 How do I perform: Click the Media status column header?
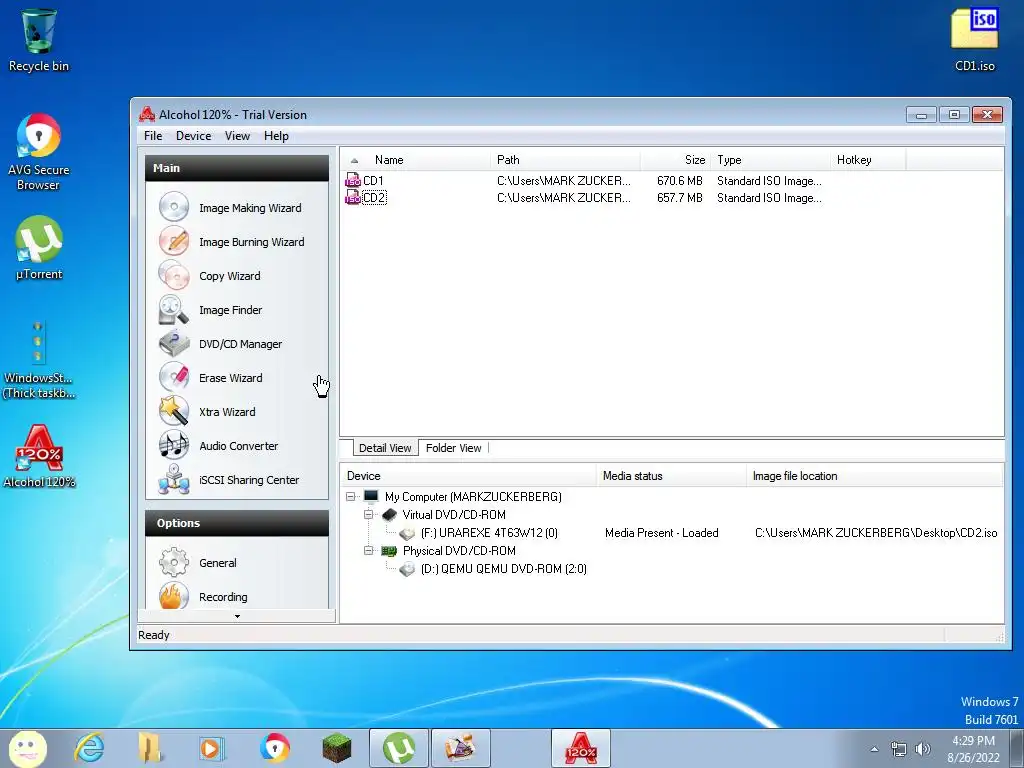click(x=671, y=476)
